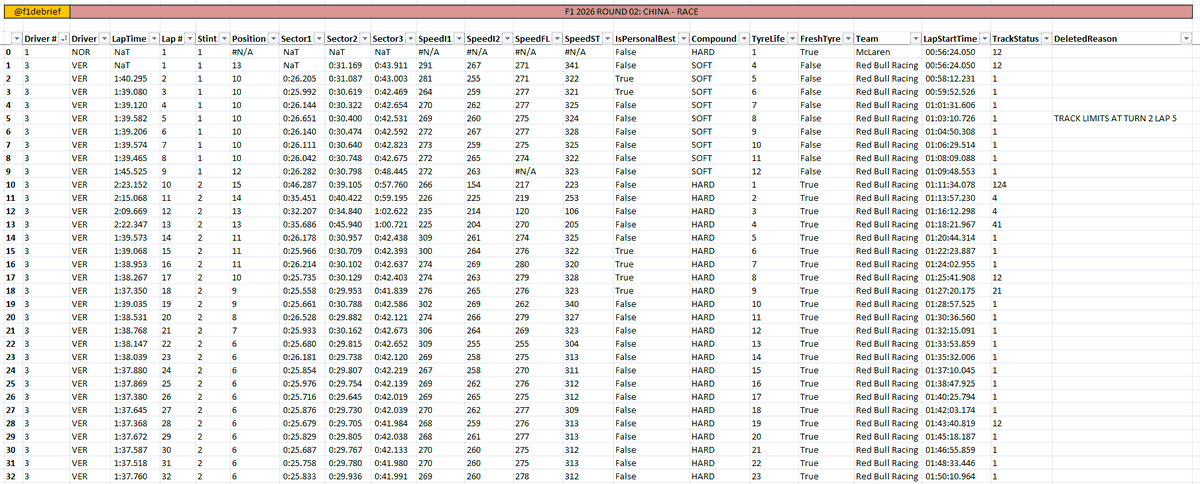Open the Driver name column filter dropdown

click(x=103, y=38)
